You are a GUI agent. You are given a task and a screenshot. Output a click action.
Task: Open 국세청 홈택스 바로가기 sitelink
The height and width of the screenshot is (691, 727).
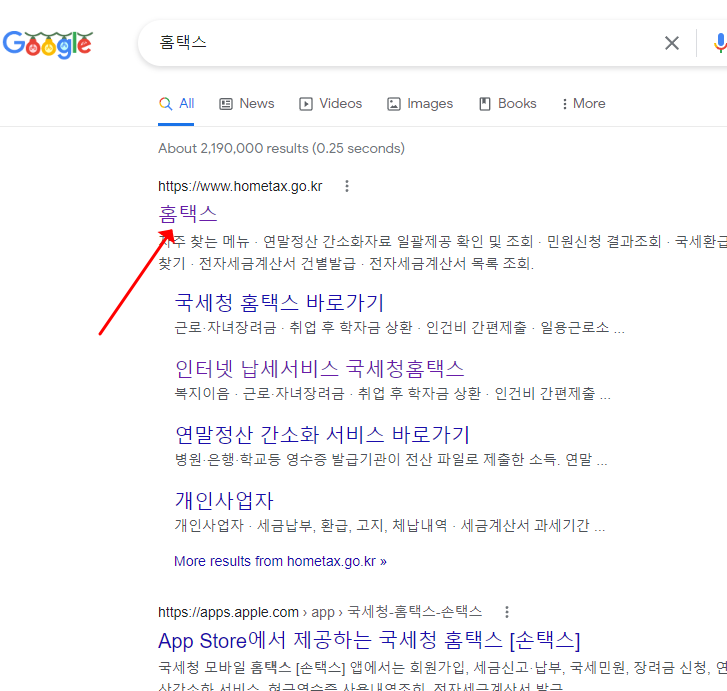click(279, 303)
